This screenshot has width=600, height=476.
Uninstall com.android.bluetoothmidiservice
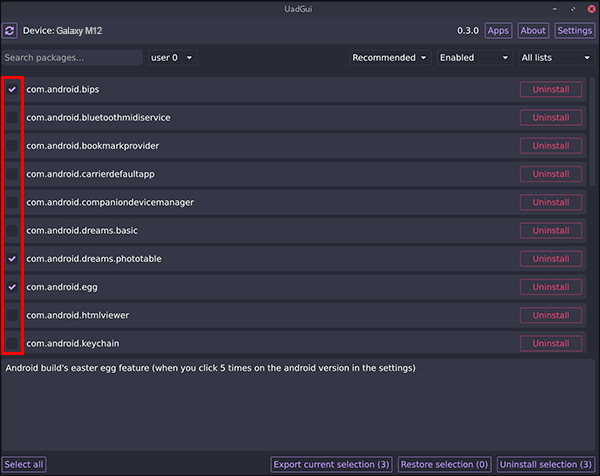(x=551, y=117)
